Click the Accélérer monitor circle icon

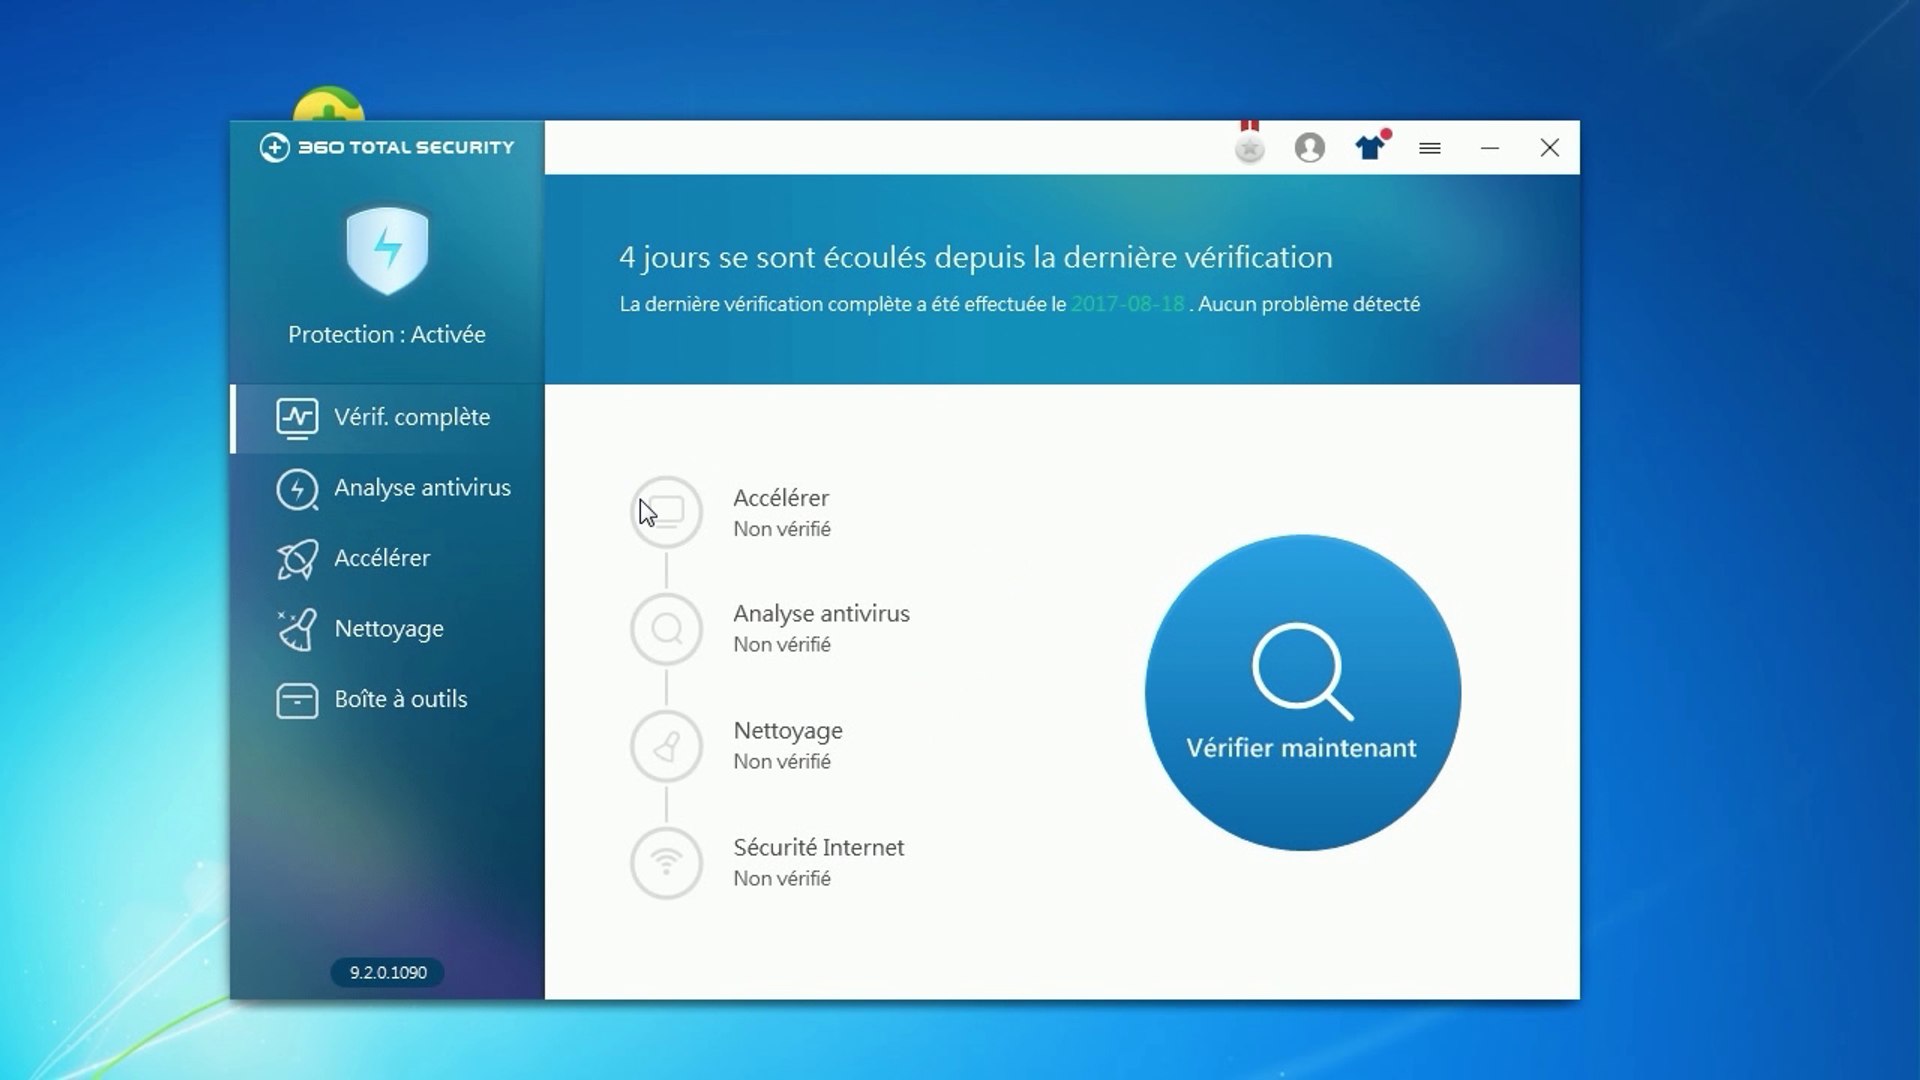pyautogui.click(x=666, y=512)
